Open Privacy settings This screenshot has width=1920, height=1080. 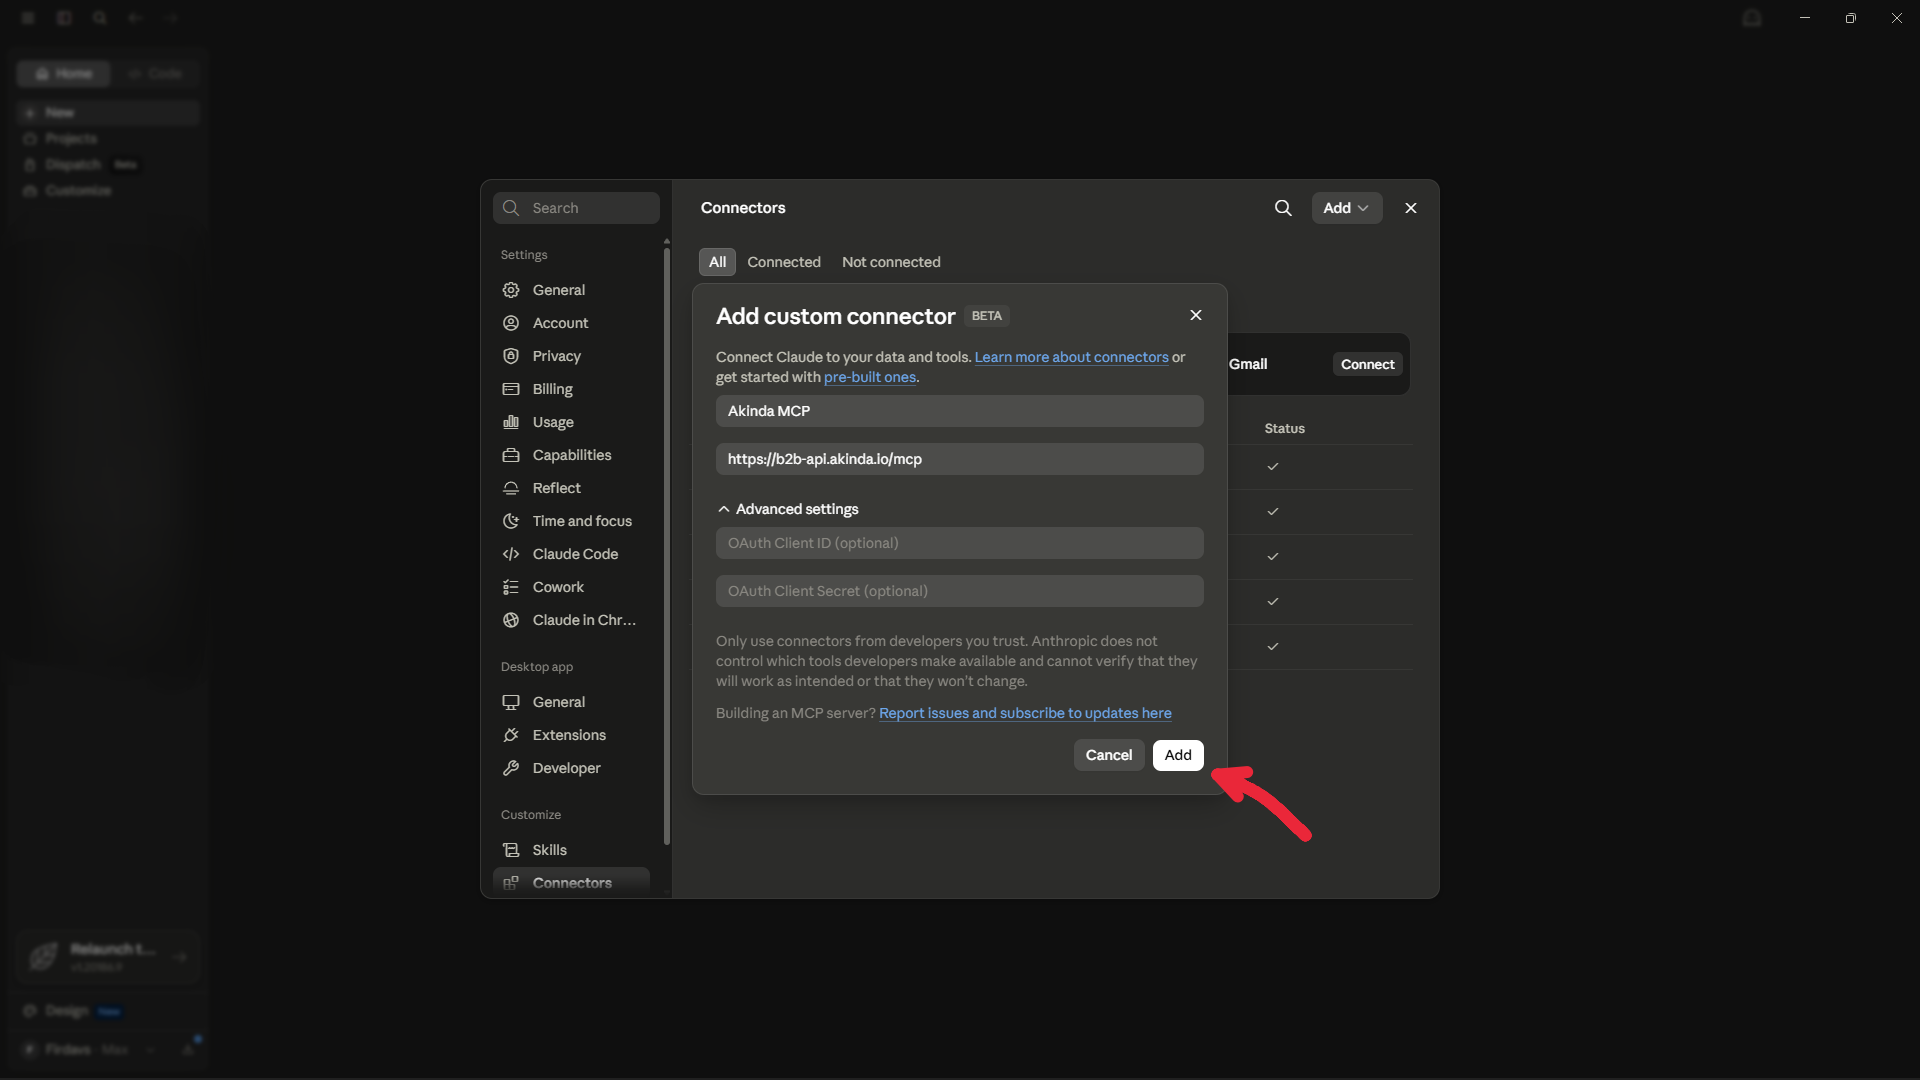click(x=571, y=356)
